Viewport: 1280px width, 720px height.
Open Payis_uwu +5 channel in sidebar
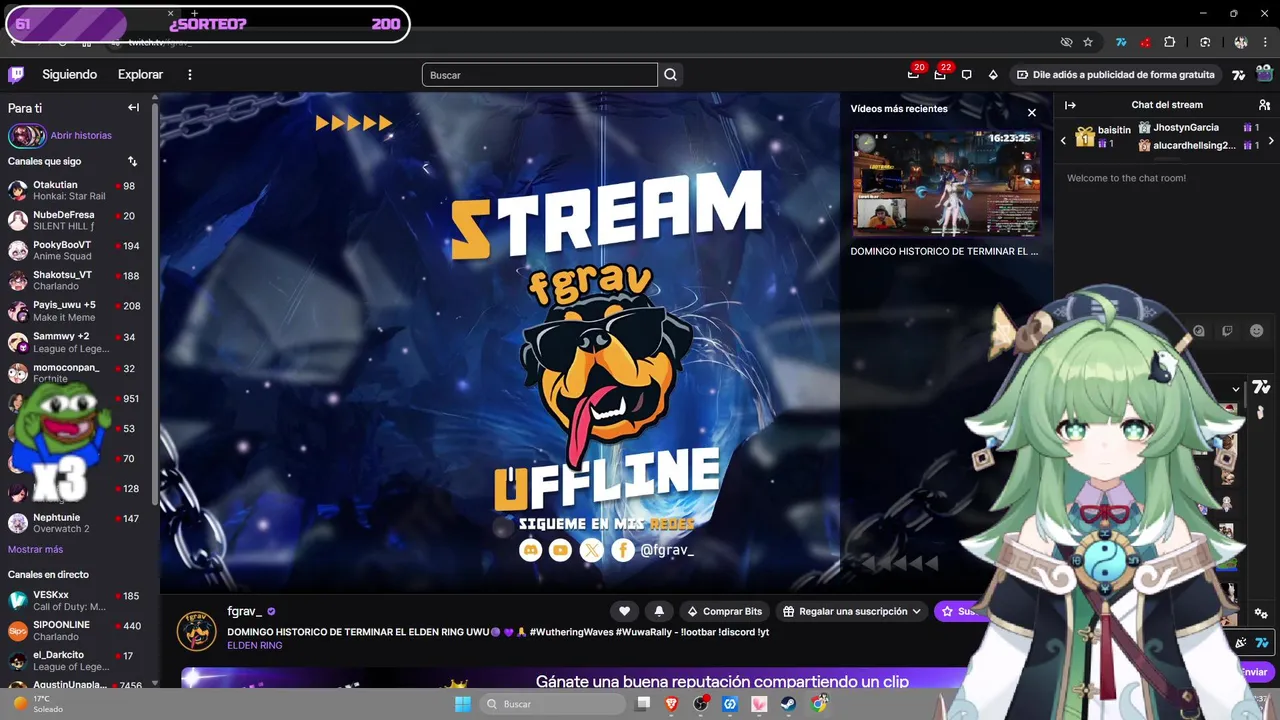coord(78,311)
